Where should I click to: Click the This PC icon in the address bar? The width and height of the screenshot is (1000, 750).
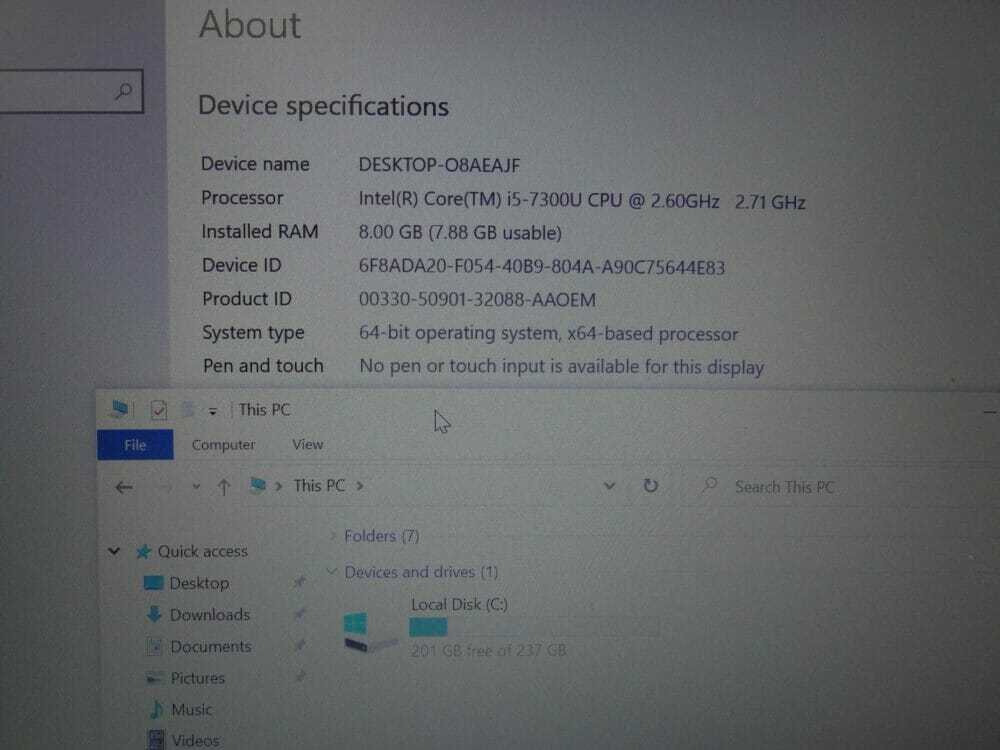[x=258, y=485]
